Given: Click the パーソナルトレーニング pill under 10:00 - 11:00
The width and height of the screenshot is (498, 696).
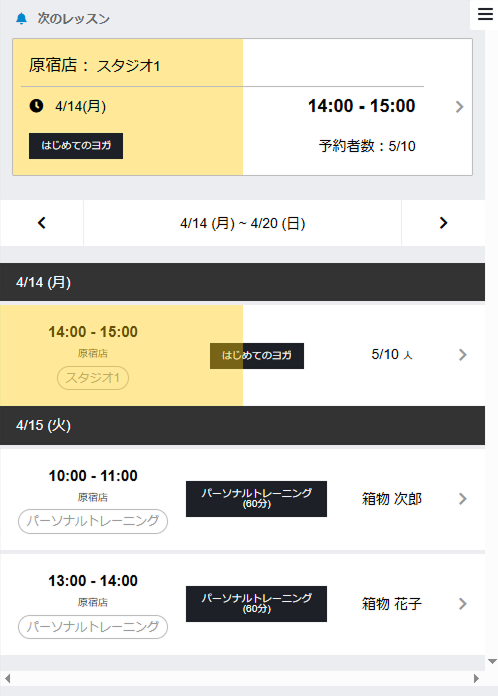Looking at the screenshot, I should click(x=93, y=521).
